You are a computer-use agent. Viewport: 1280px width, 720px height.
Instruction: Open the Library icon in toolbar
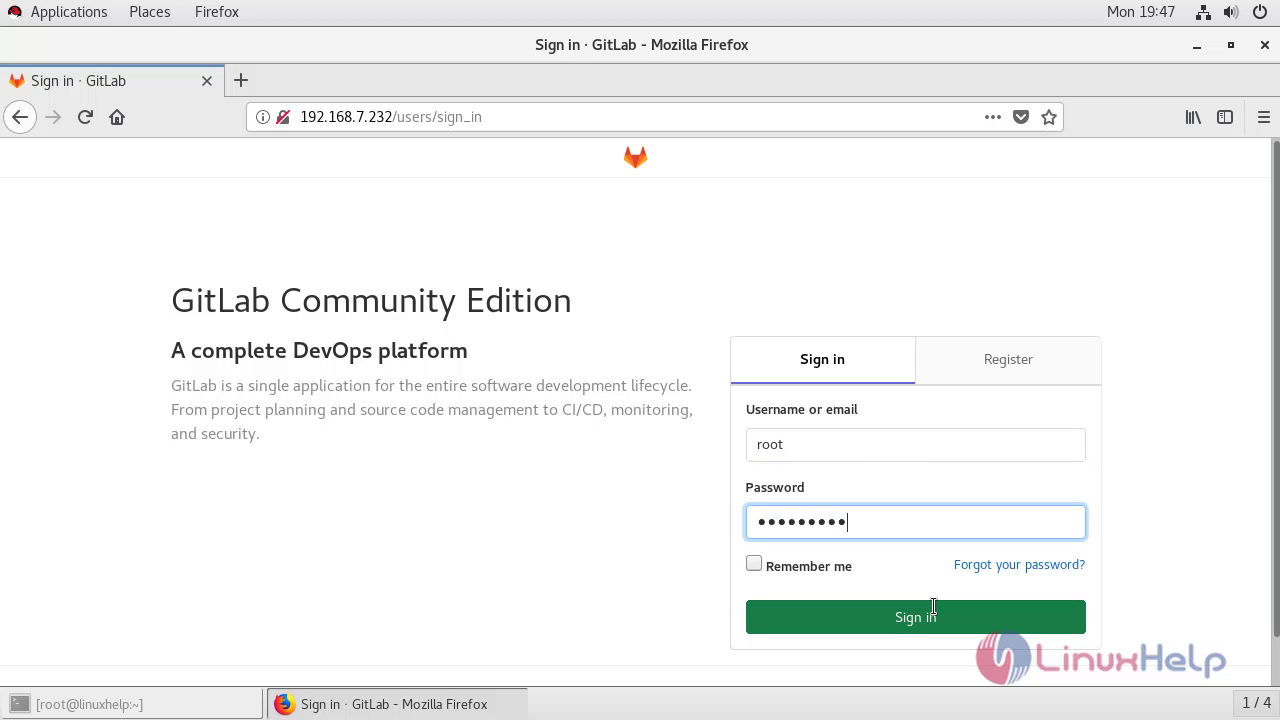[x=1193, y=117]
